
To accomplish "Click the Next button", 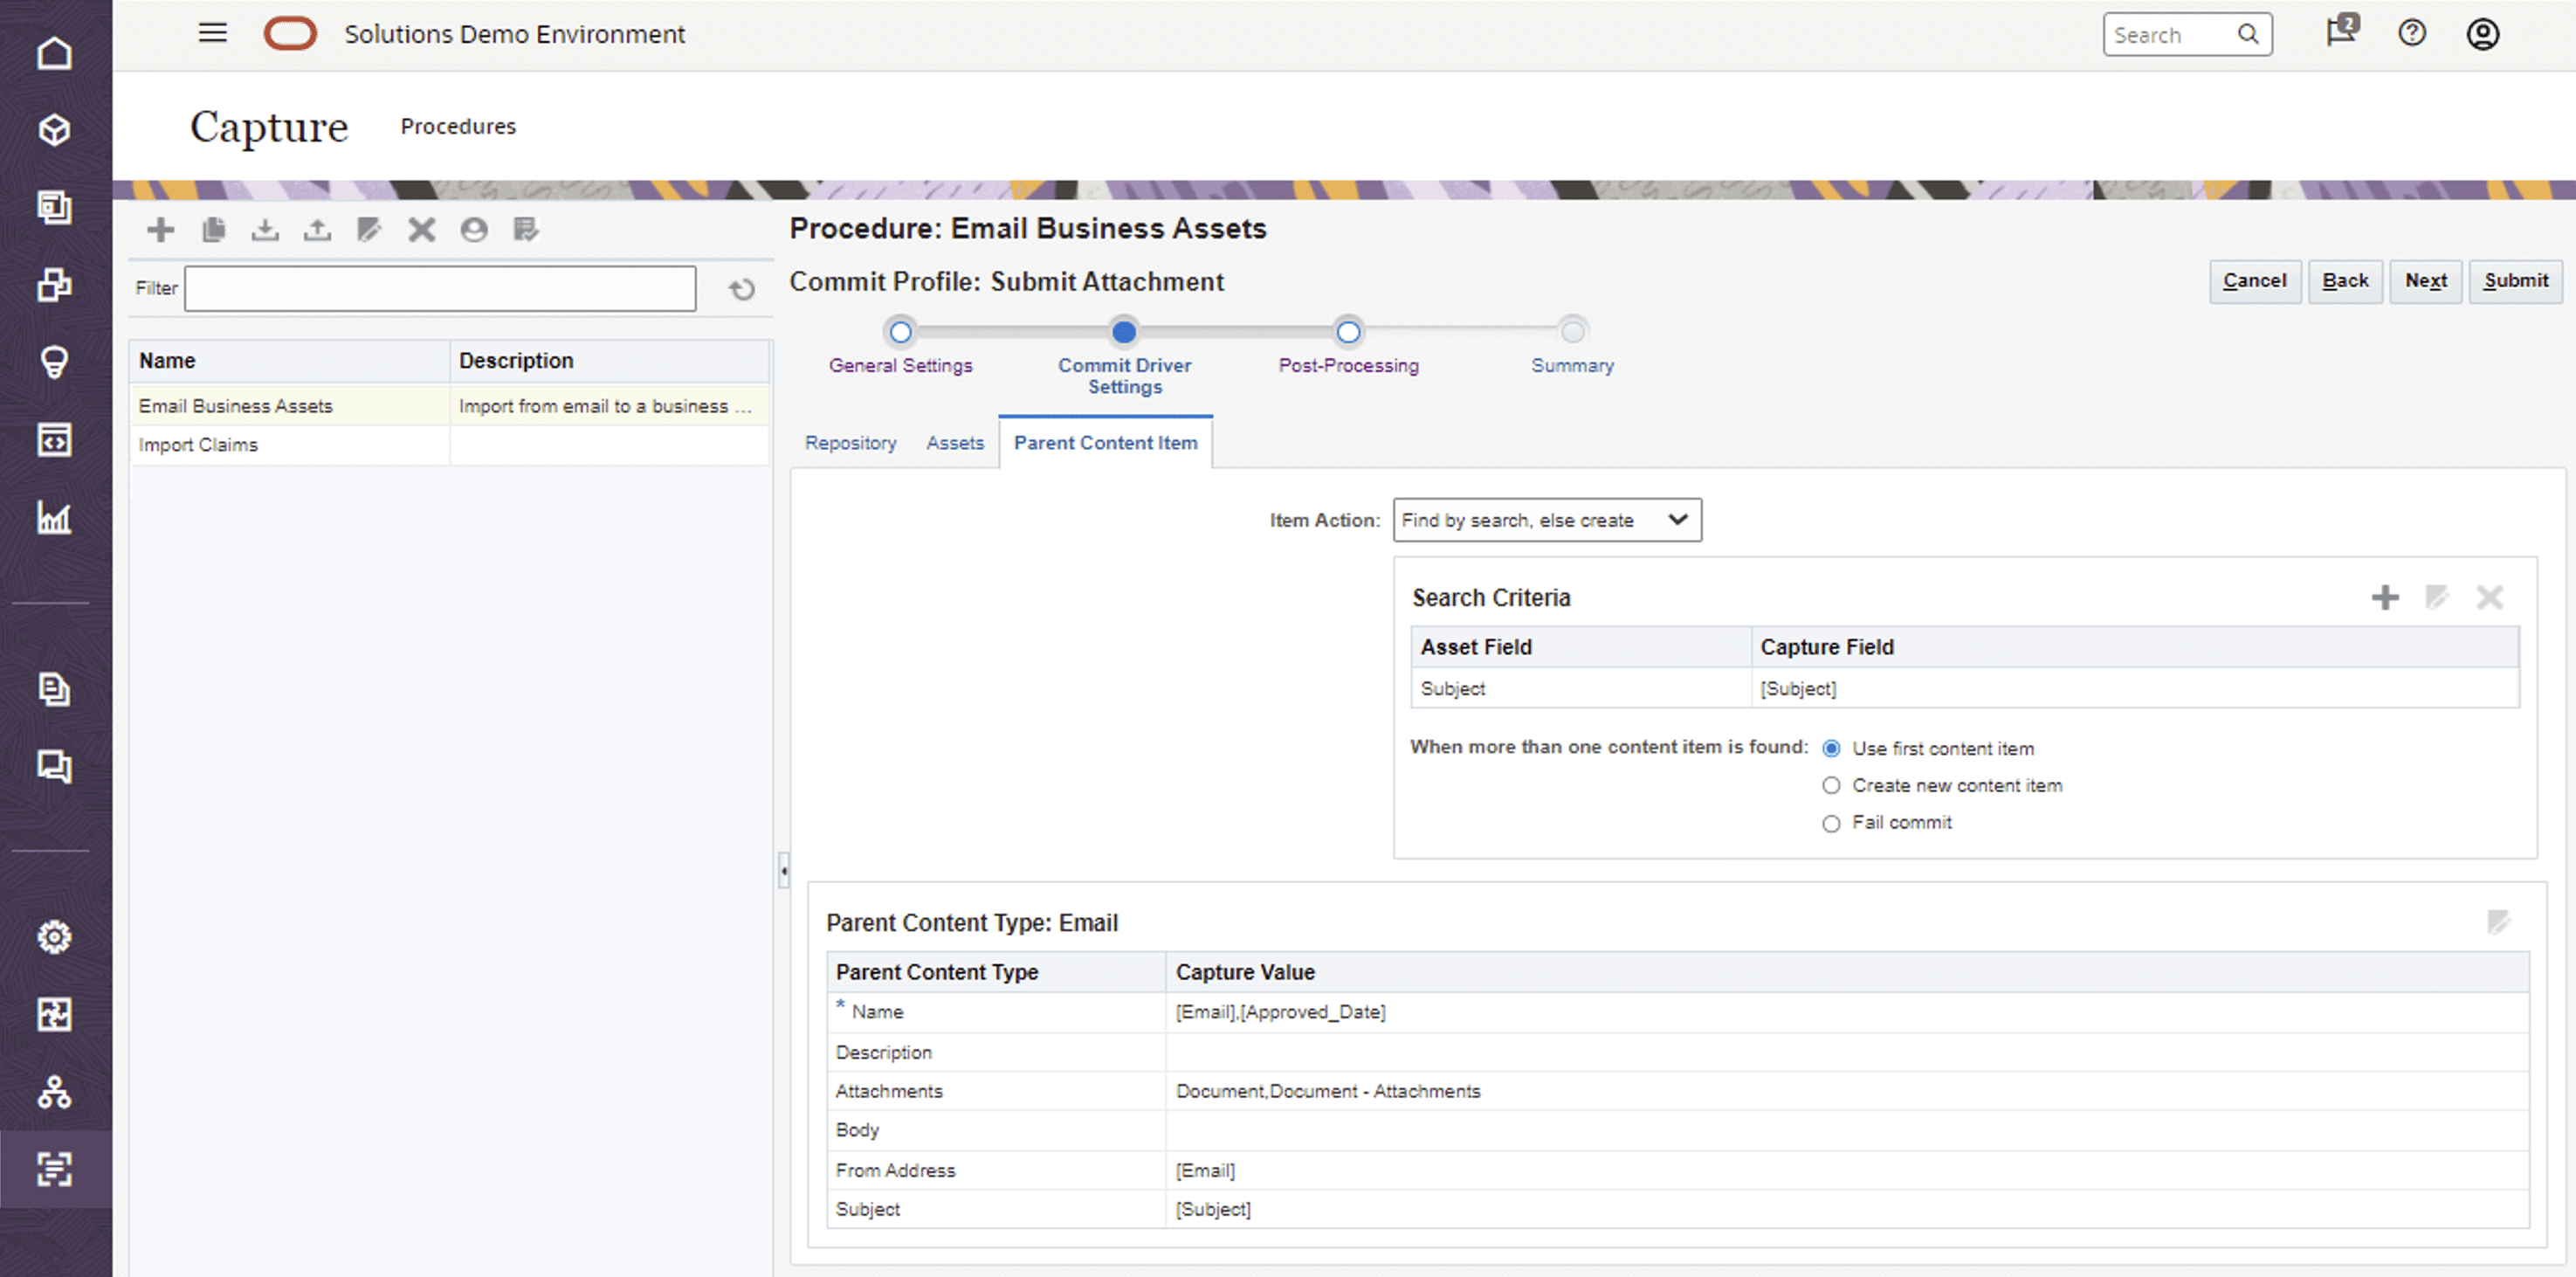I will pos(2426,281).
